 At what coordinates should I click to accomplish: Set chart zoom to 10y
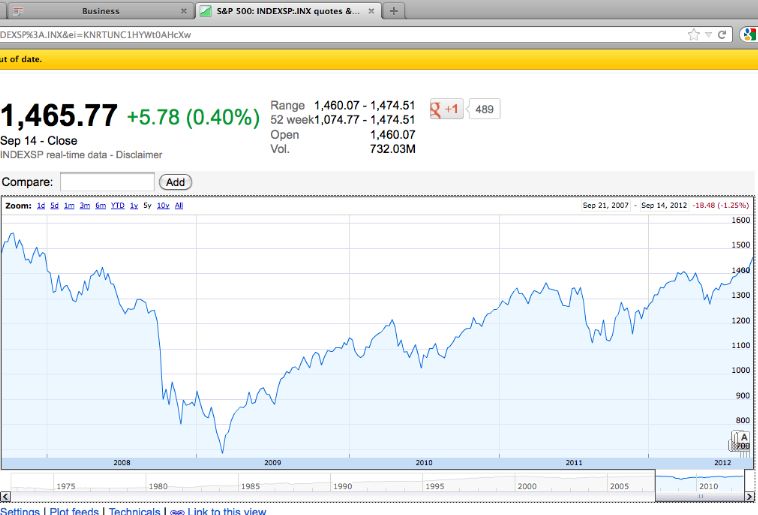163,206
